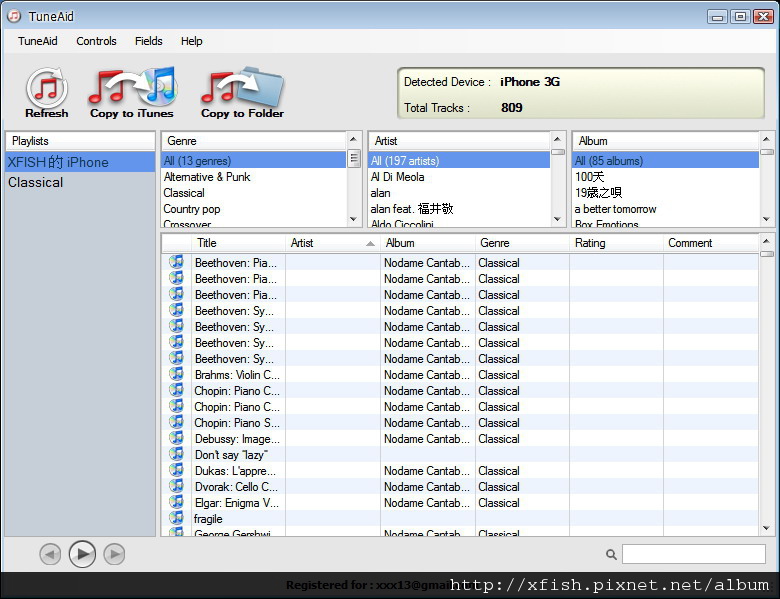Select the Dvorak: Cello C... track title
Image resolution: width=780 pixels, height=599 pixels.
coord(236,487)
